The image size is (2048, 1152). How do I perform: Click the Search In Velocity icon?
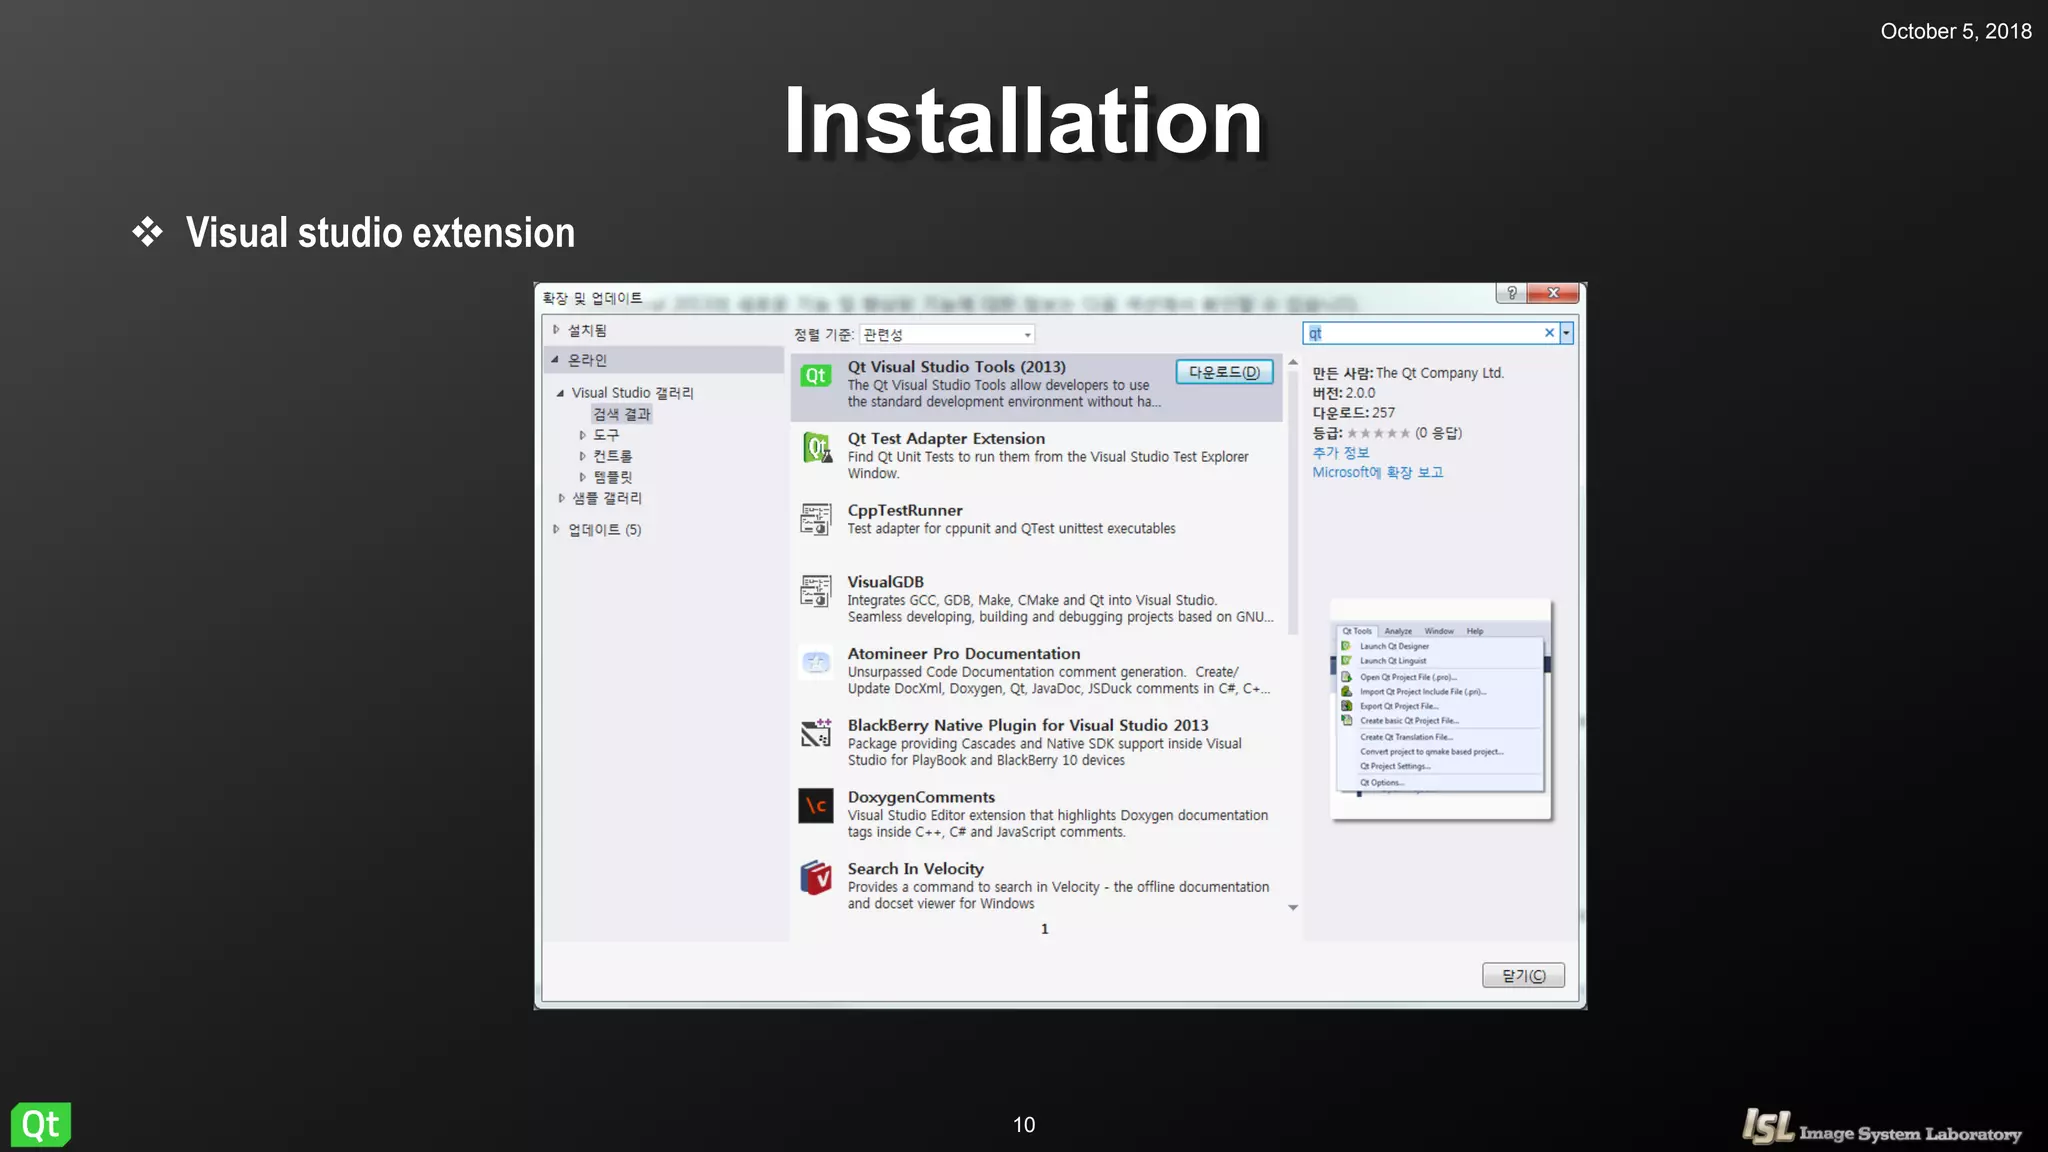coord(816,878)
